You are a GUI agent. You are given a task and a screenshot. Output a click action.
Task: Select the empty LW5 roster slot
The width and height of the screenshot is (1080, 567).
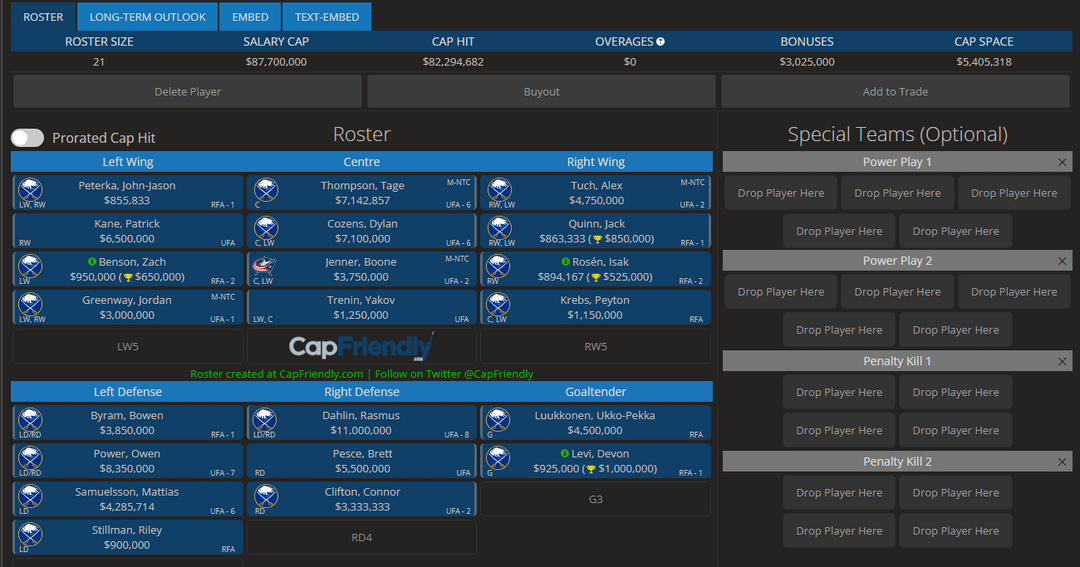[x=127, y=347]
